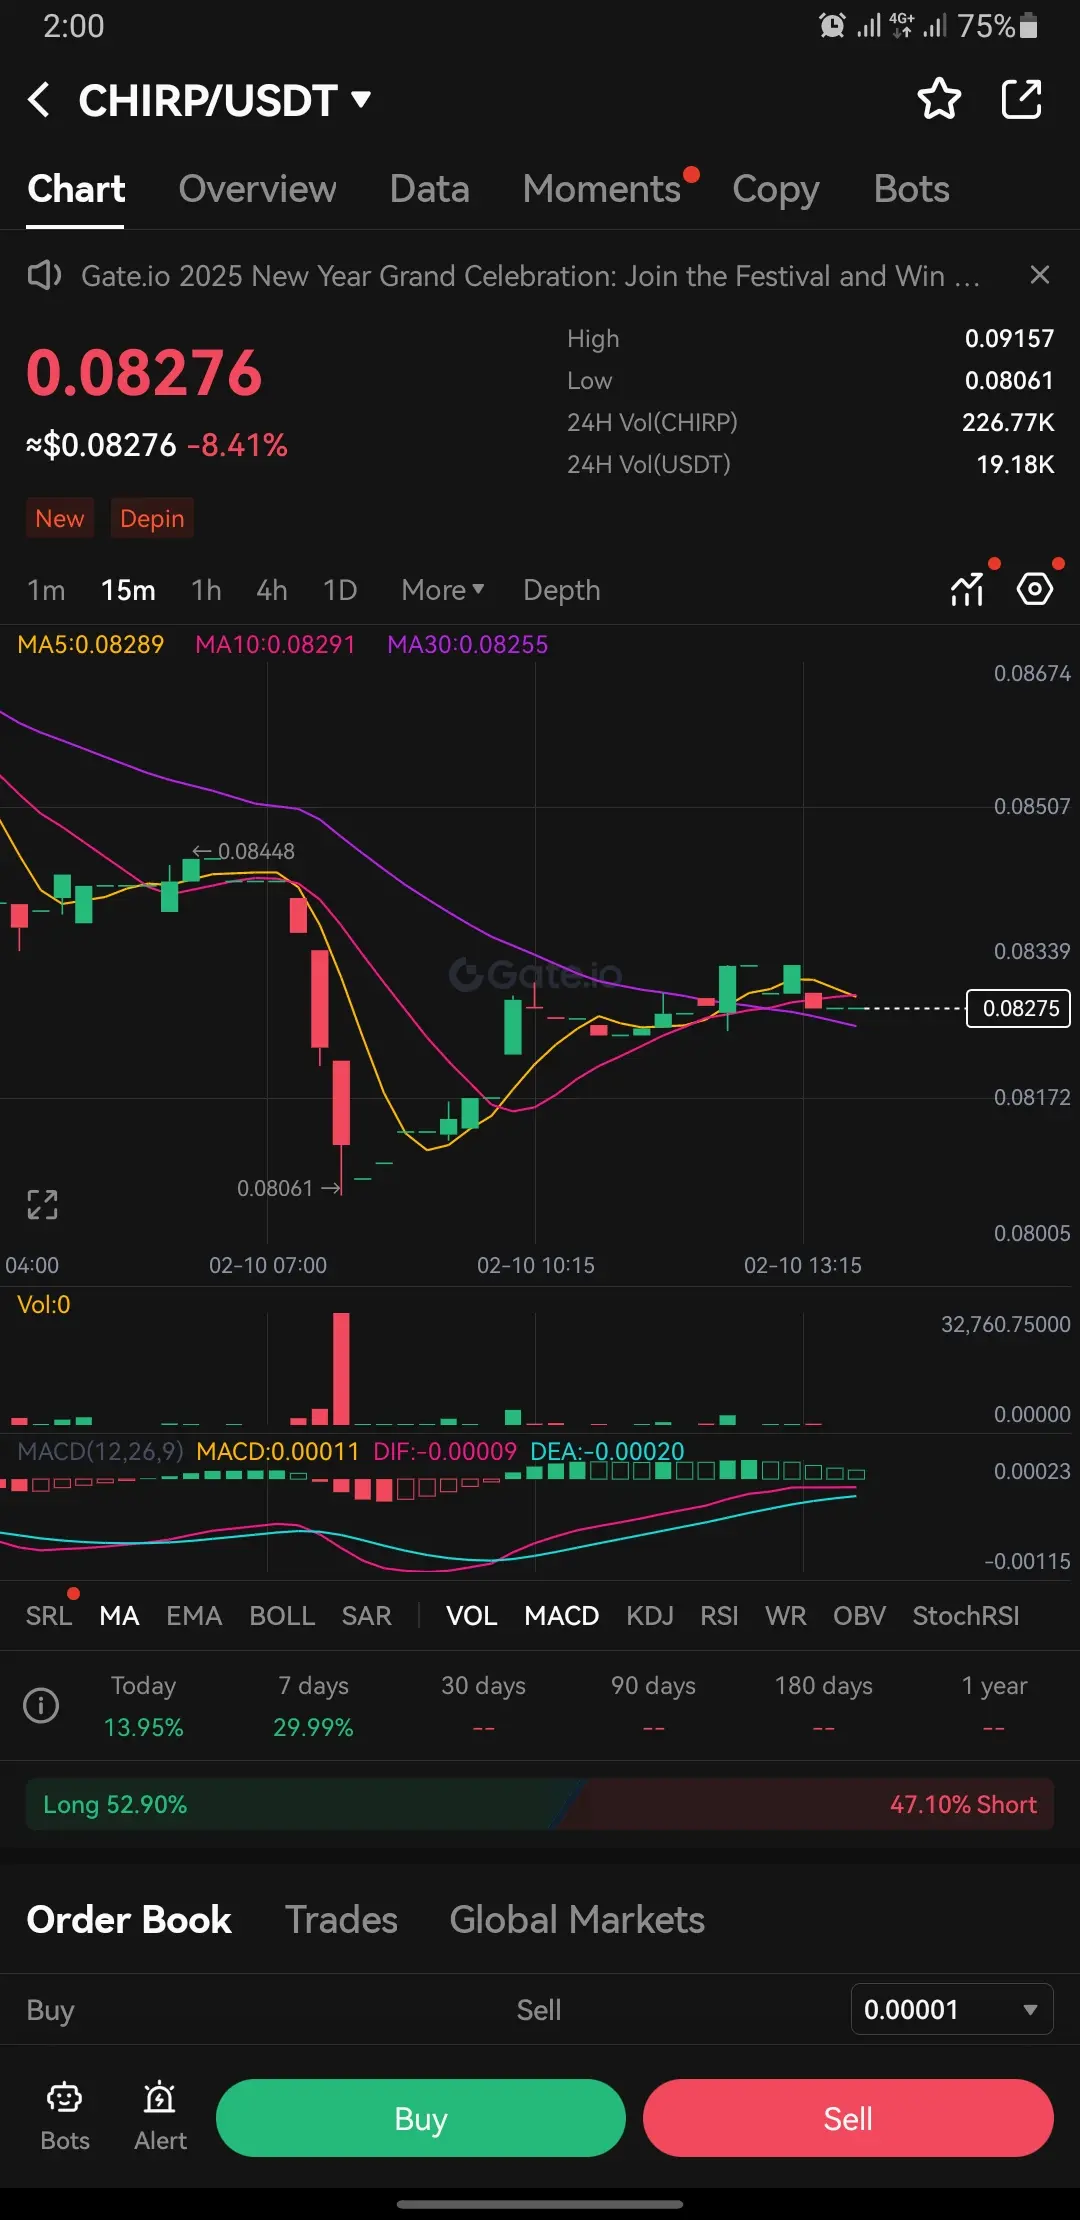
Task: Tap the green Buy button
Action: pyautogui.click(x=421, y=2118)
